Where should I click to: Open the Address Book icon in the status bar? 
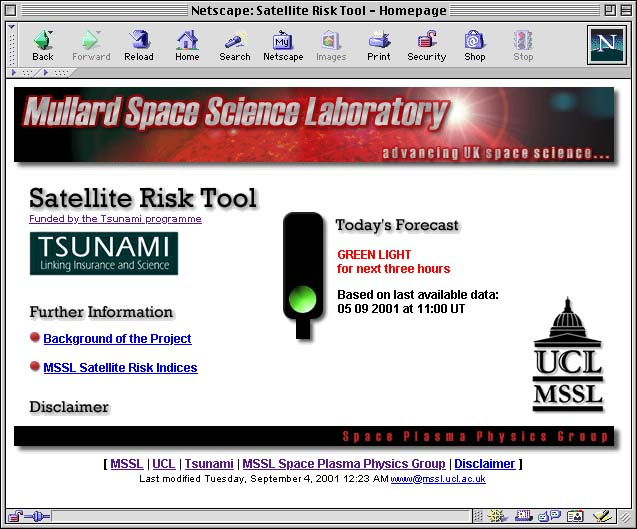coord(575,516)
